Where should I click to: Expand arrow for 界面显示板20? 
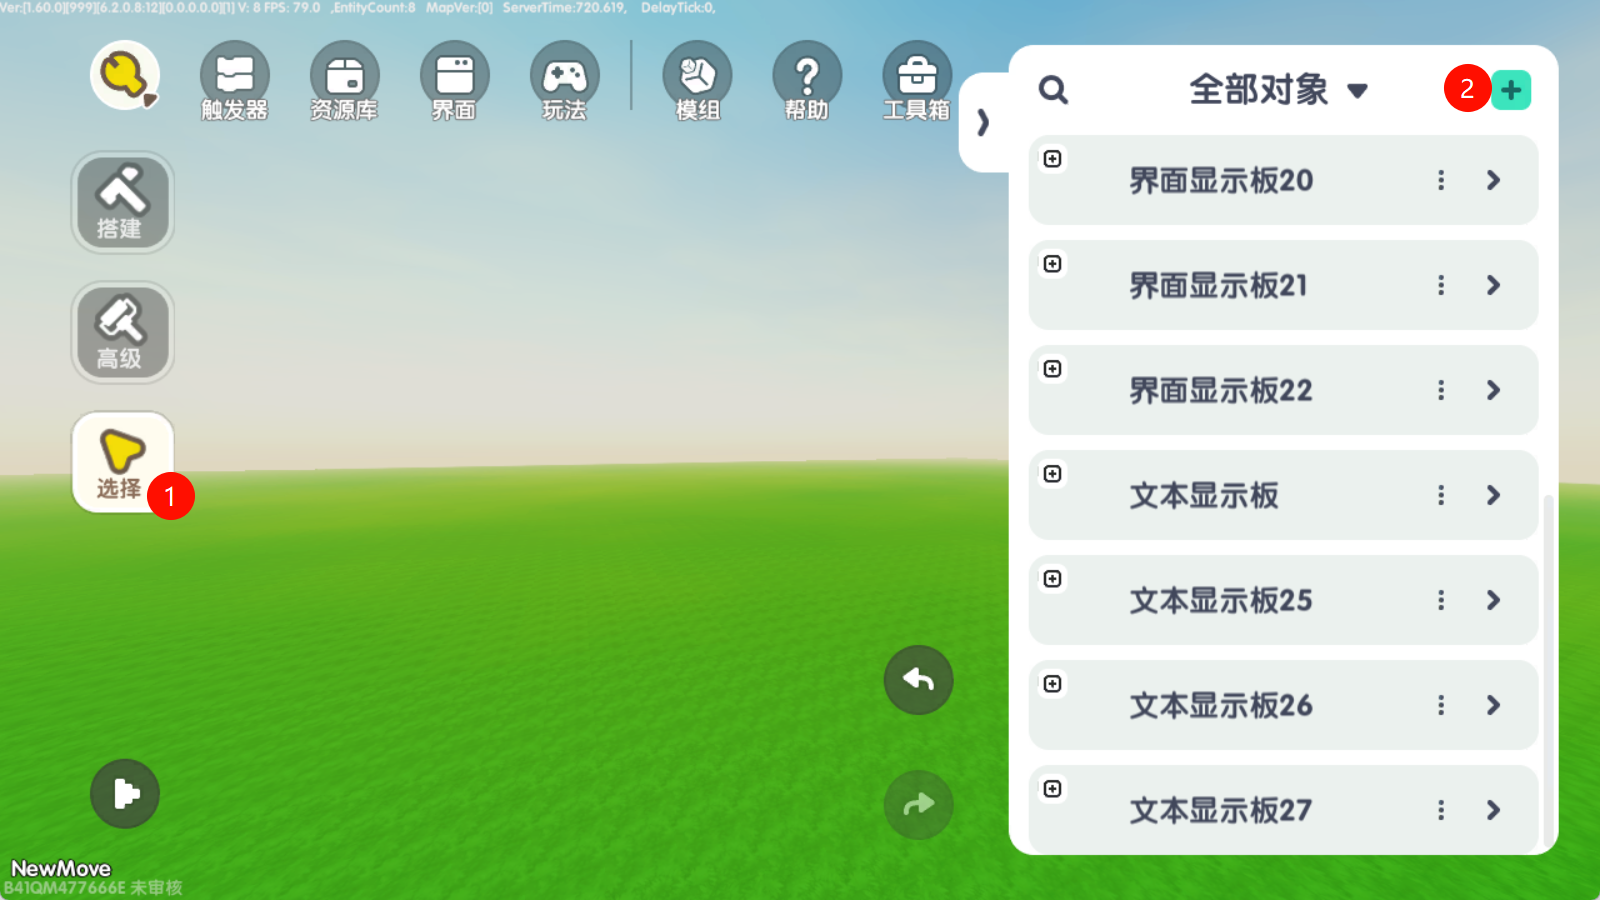(x=1493, y=180)
